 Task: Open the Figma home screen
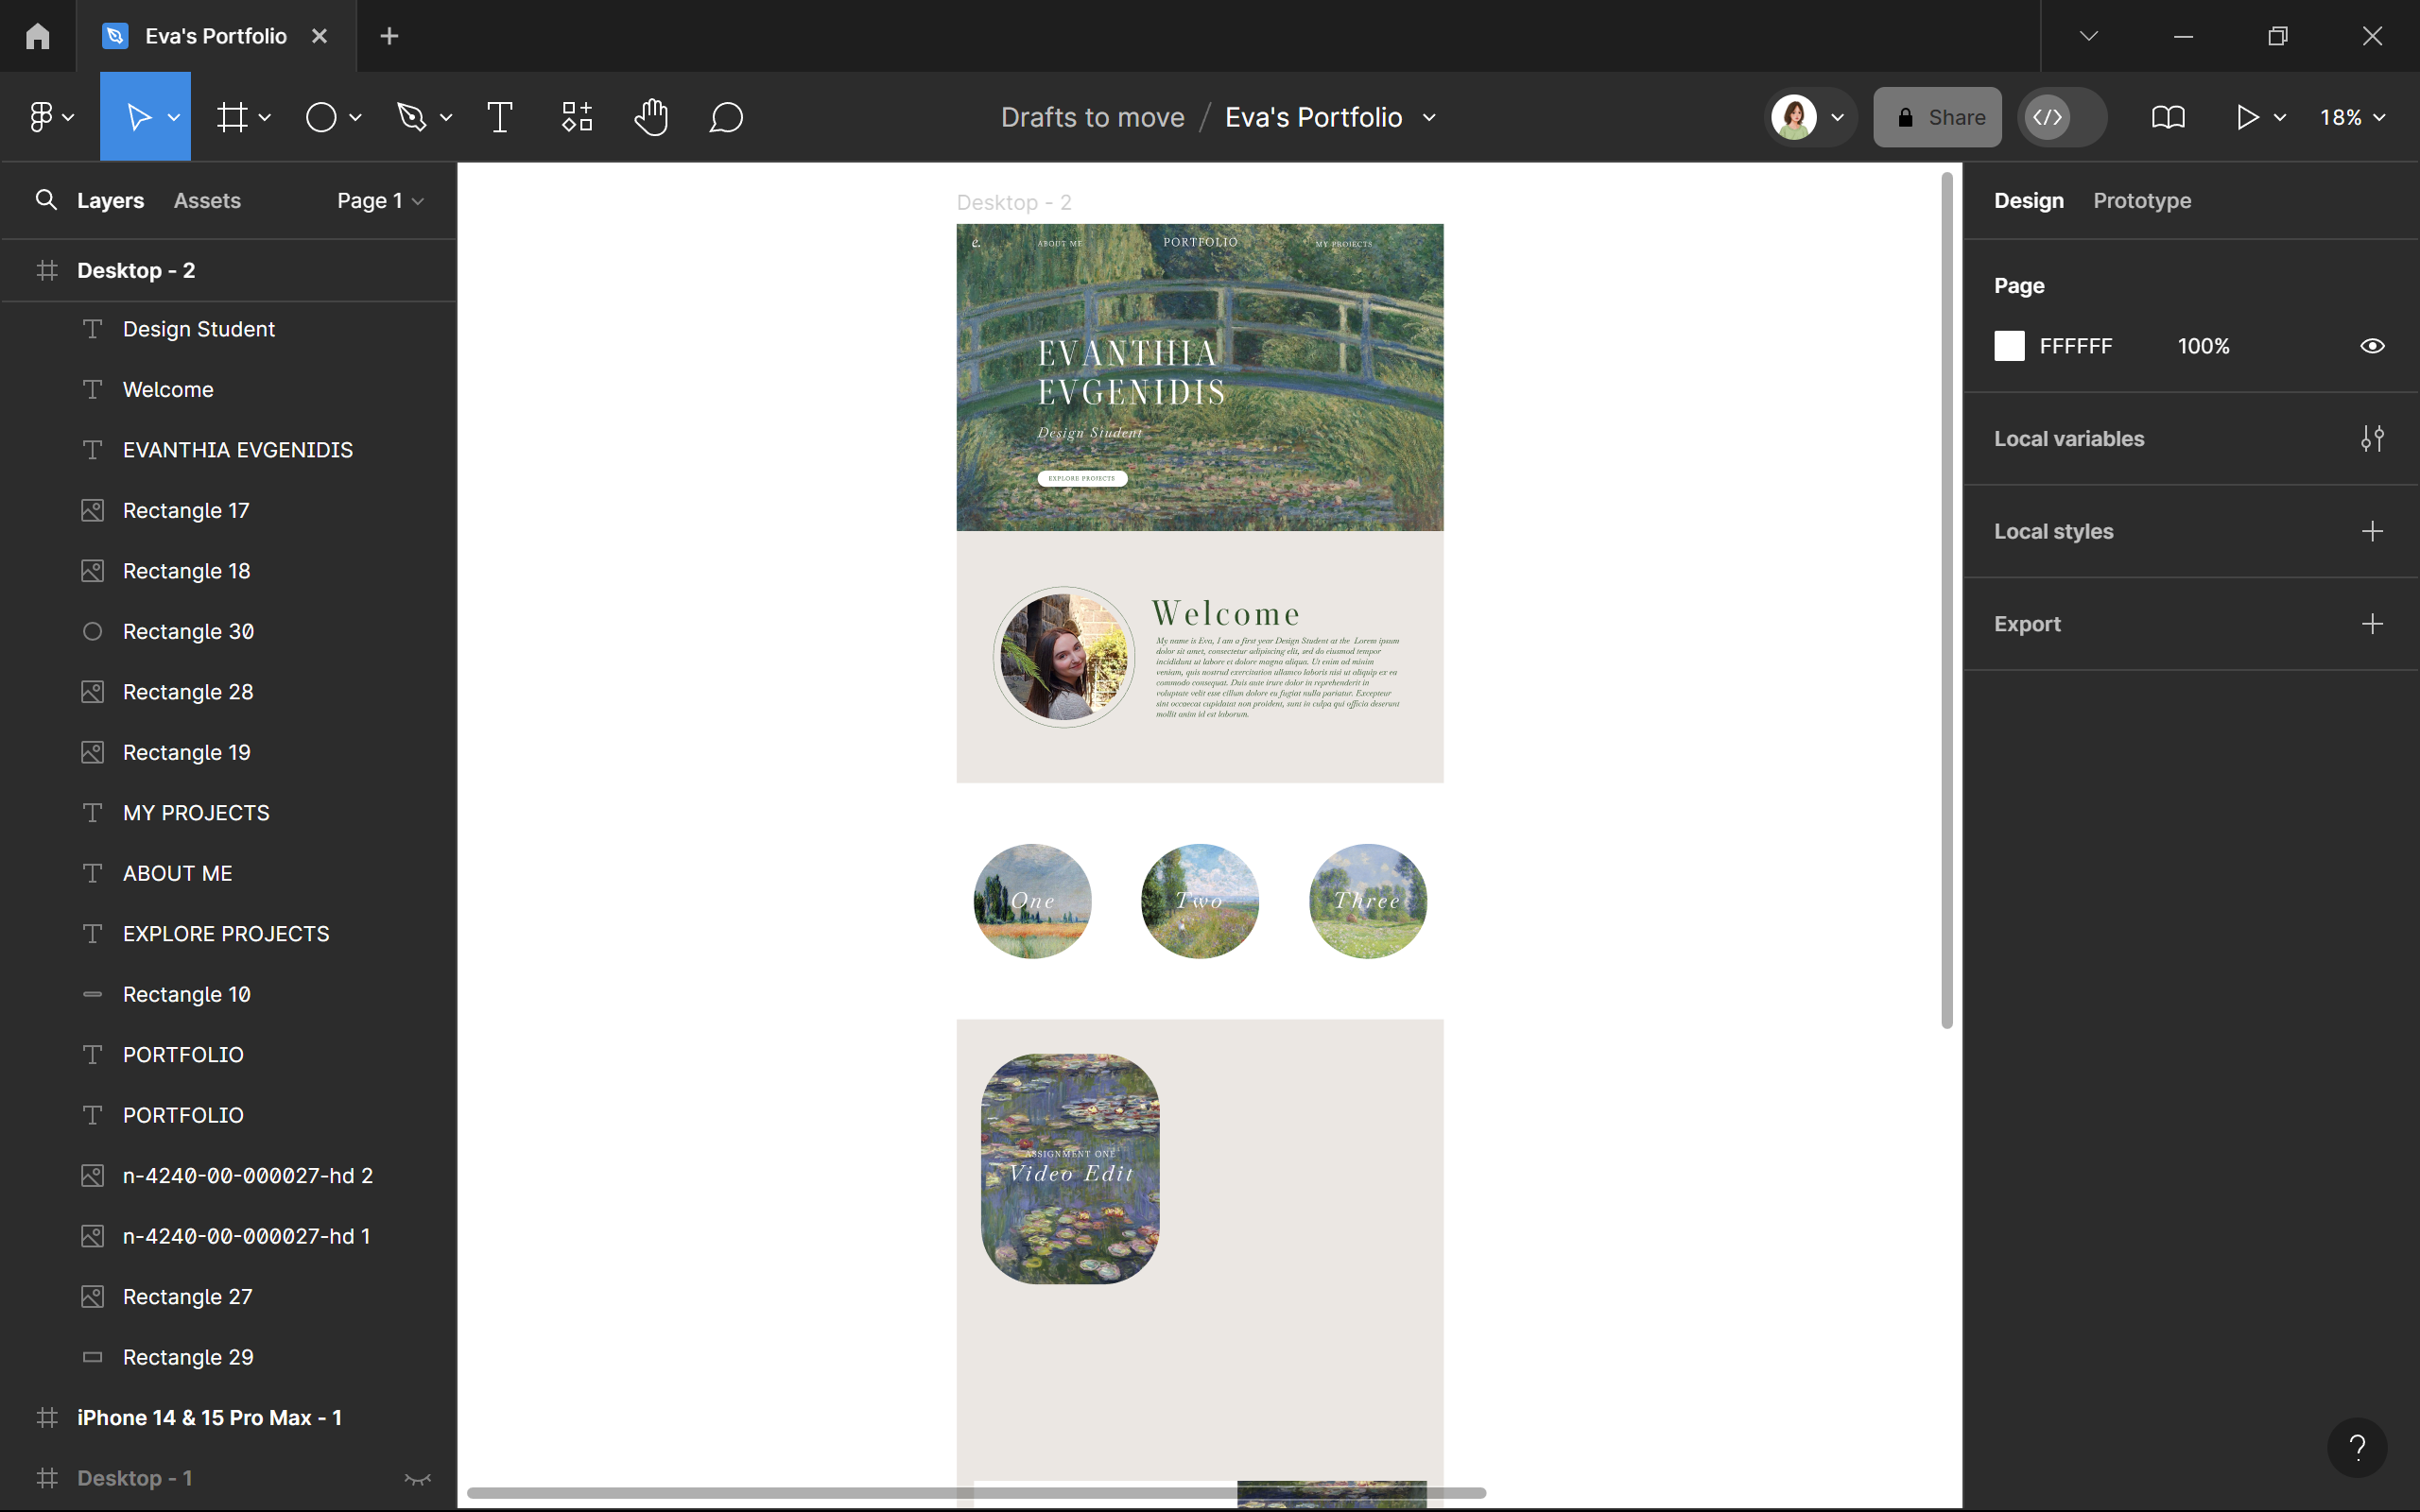pos(38,36)
